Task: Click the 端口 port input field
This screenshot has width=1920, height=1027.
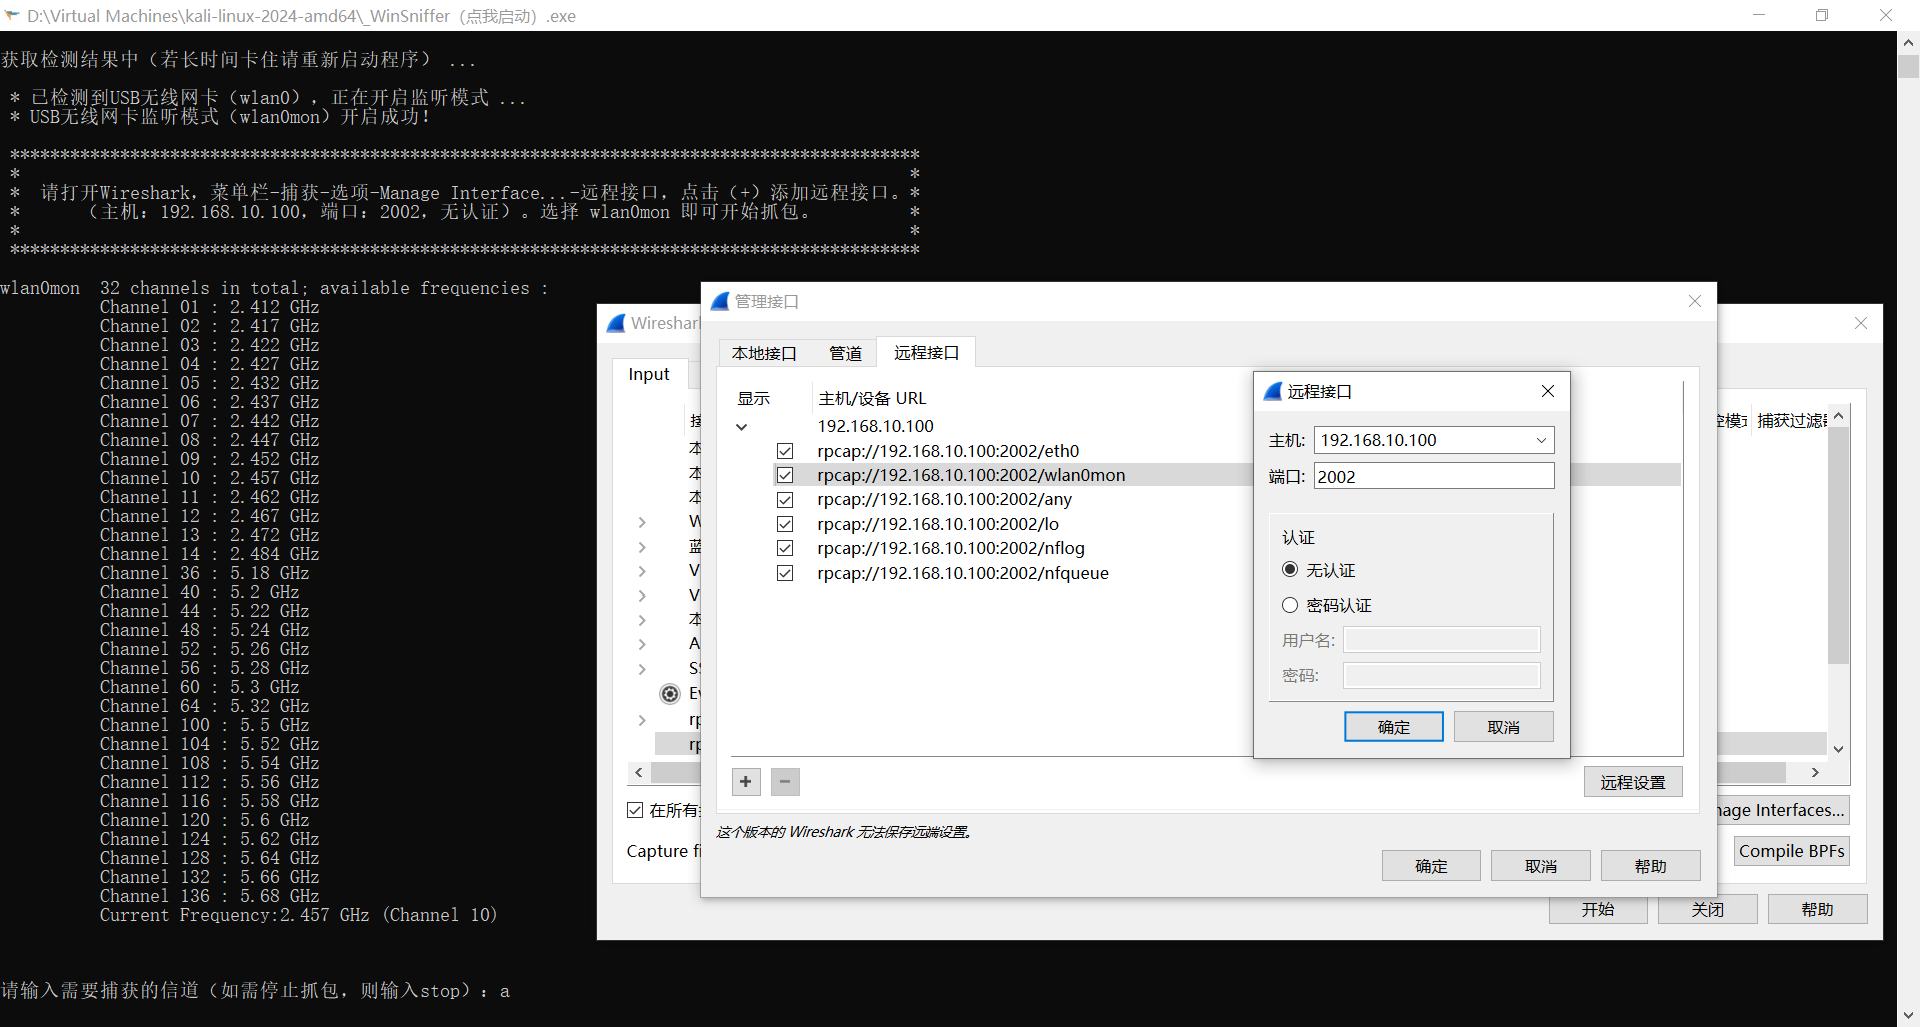Action: click(1434, 476)
